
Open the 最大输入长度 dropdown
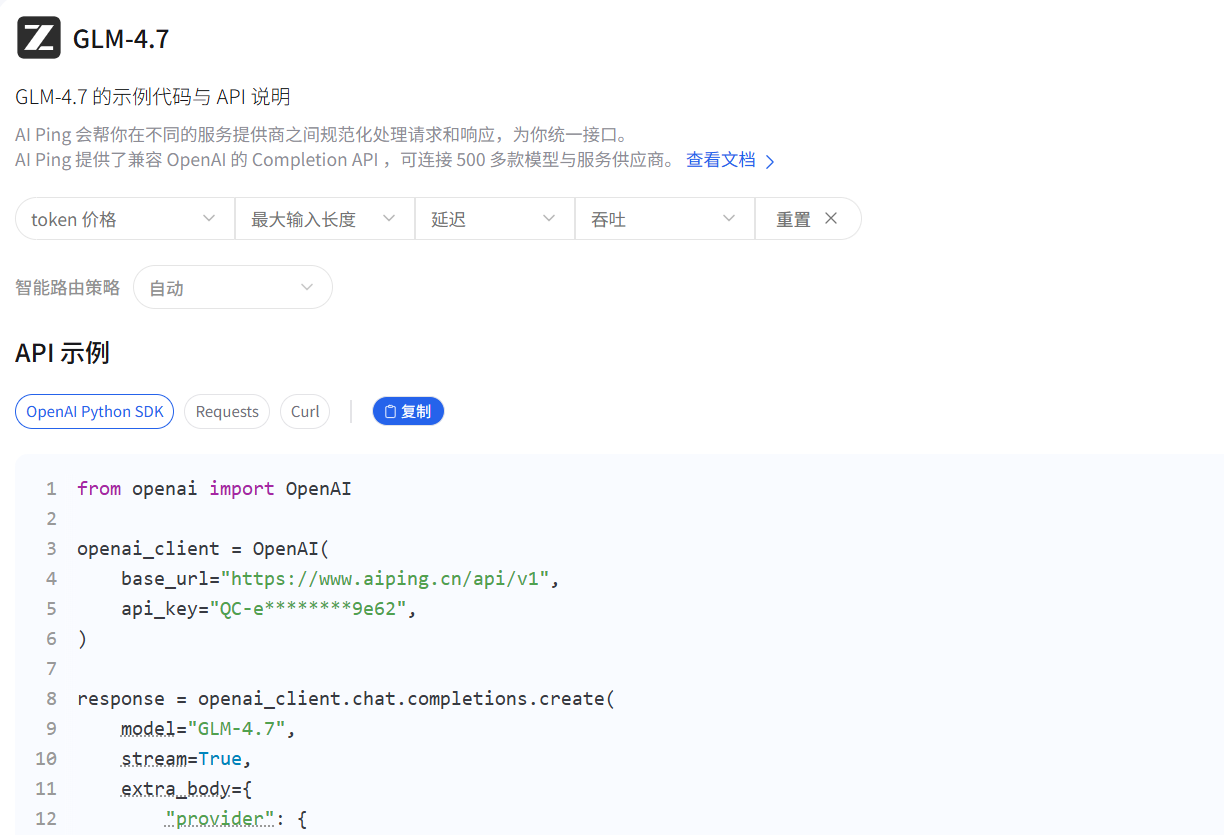coord(325,219)
